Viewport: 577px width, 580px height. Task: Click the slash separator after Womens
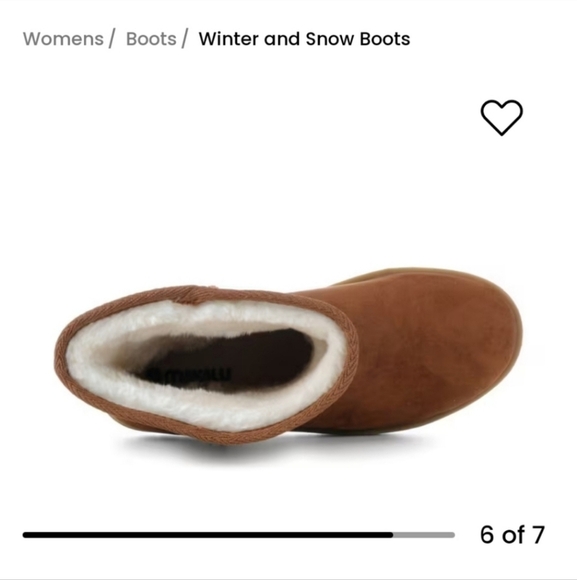[x=111, y=39]
